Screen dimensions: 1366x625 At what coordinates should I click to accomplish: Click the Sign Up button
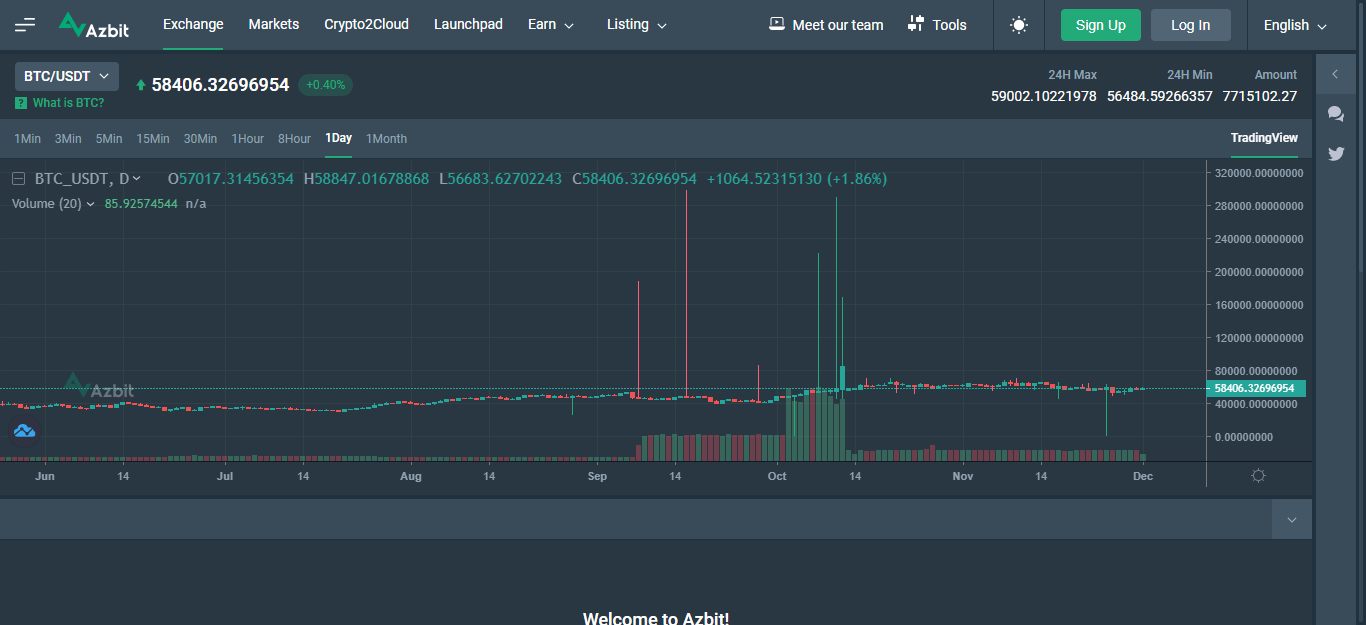click(x=1101, y=25)
